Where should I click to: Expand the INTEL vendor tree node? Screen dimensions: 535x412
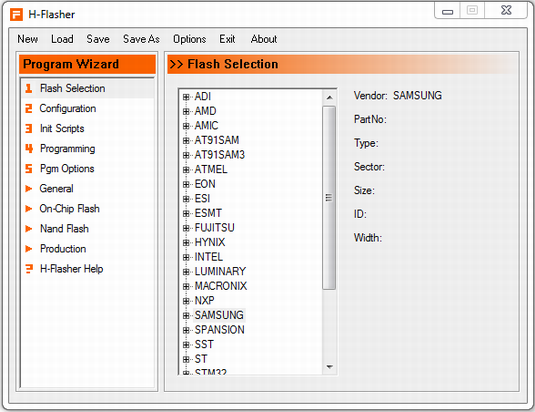(x=186, y=257)
